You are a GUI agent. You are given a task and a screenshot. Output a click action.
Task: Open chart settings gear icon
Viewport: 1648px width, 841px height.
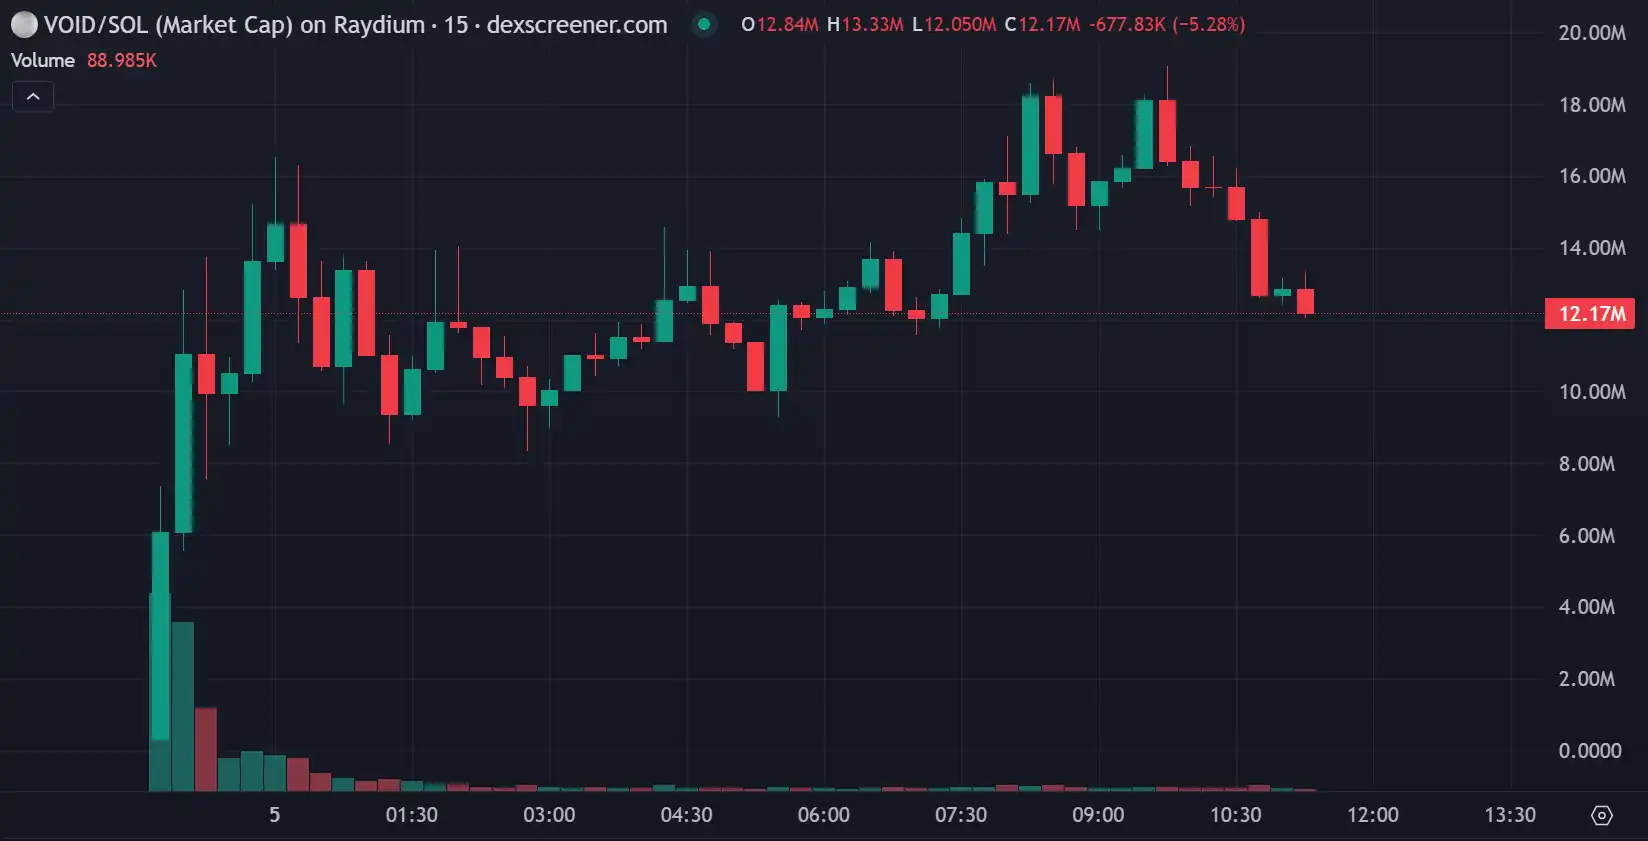click(1601, 815)
